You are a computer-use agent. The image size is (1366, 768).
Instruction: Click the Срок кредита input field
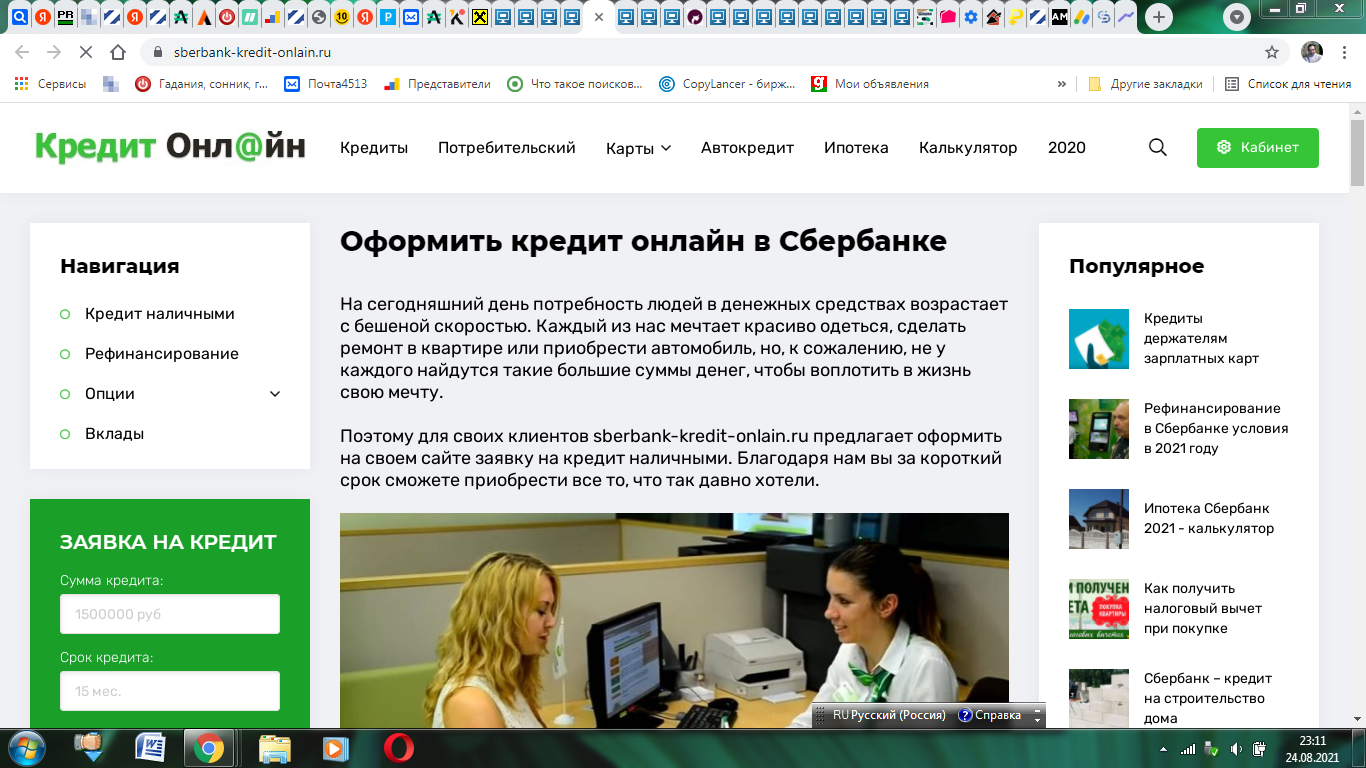click(170, 691)
